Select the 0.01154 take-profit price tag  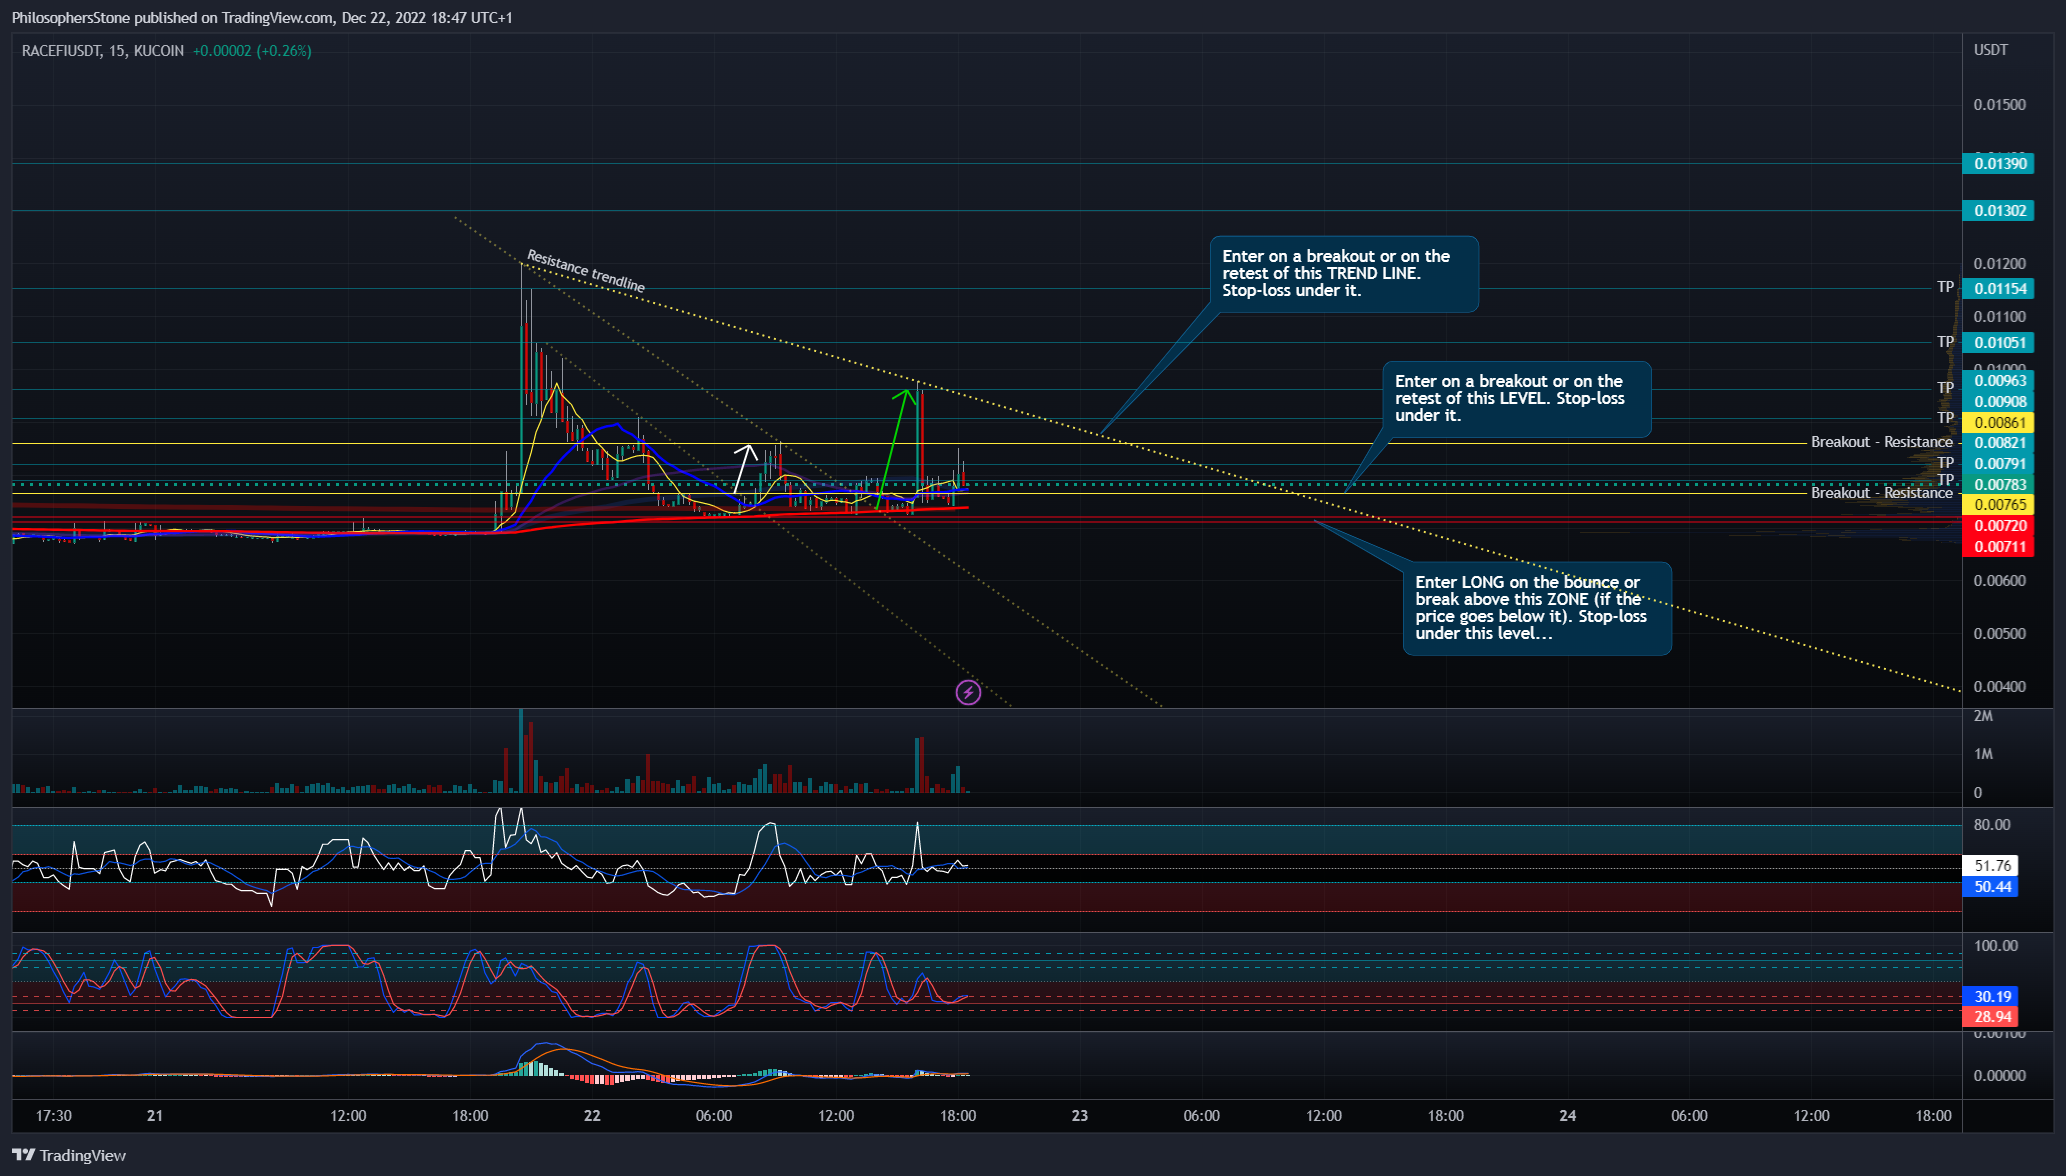(1998, 289)
